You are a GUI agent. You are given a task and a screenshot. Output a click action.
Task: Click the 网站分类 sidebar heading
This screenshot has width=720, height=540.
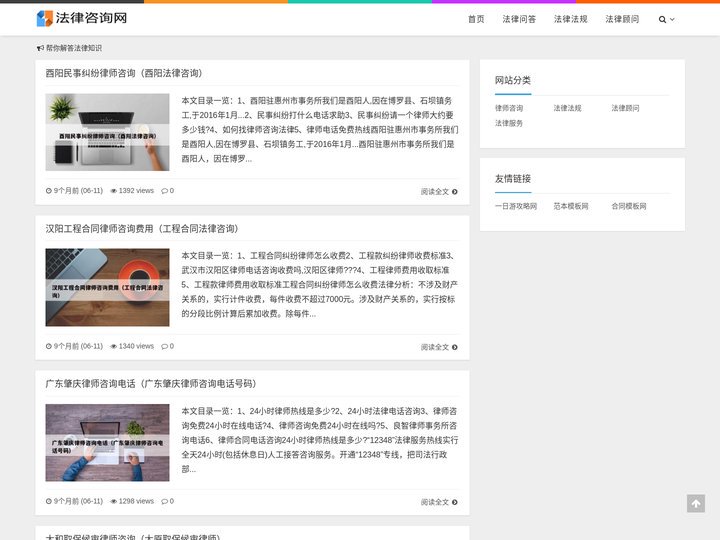[x=512, y=80]
